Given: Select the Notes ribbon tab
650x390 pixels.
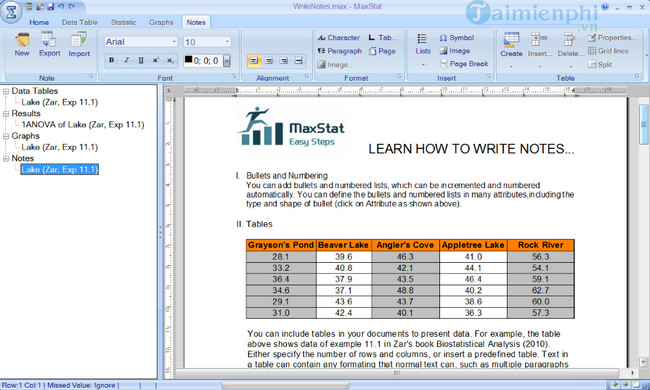Looking at the screenshot, I should (x=196, y=22).
